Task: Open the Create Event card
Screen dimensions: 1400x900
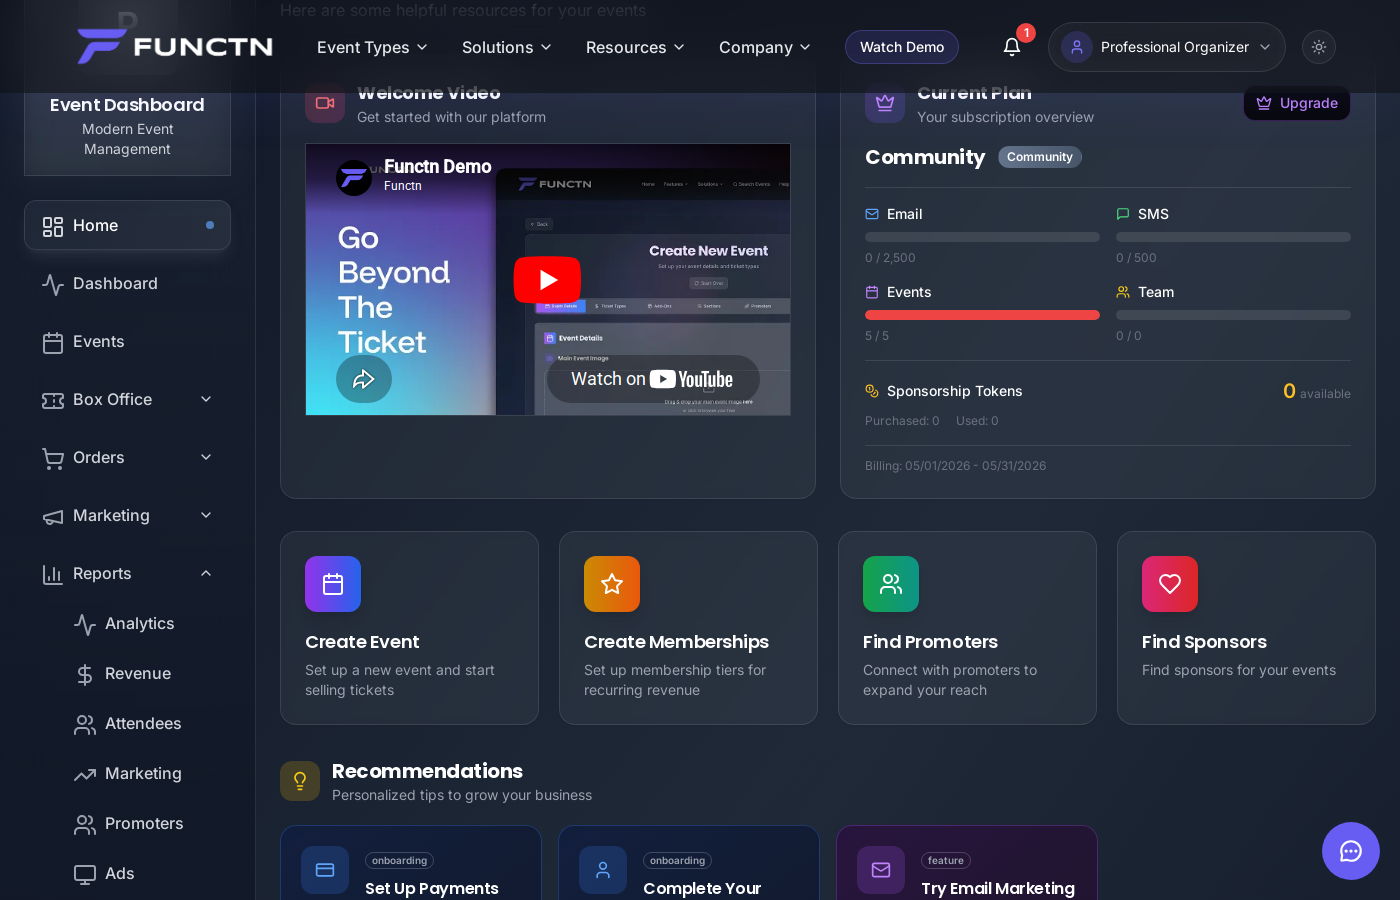Action: (x=409, y=628)
